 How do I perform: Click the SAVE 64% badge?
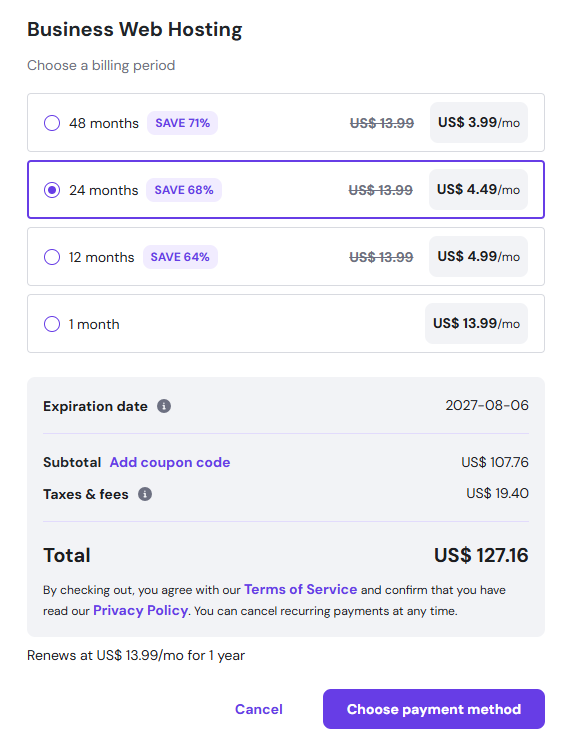pyautogui.click(x=180, y=257)
